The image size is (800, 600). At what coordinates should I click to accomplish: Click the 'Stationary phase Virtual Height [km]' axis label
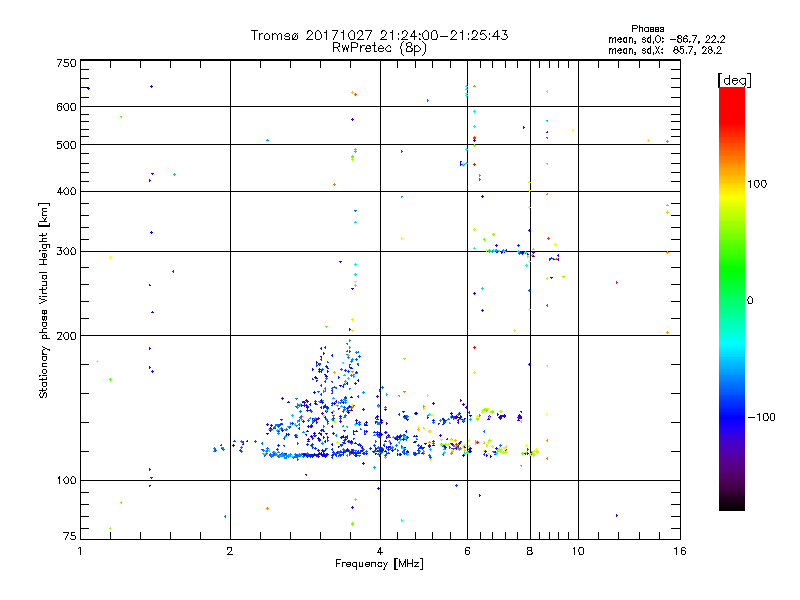[43, 300]
